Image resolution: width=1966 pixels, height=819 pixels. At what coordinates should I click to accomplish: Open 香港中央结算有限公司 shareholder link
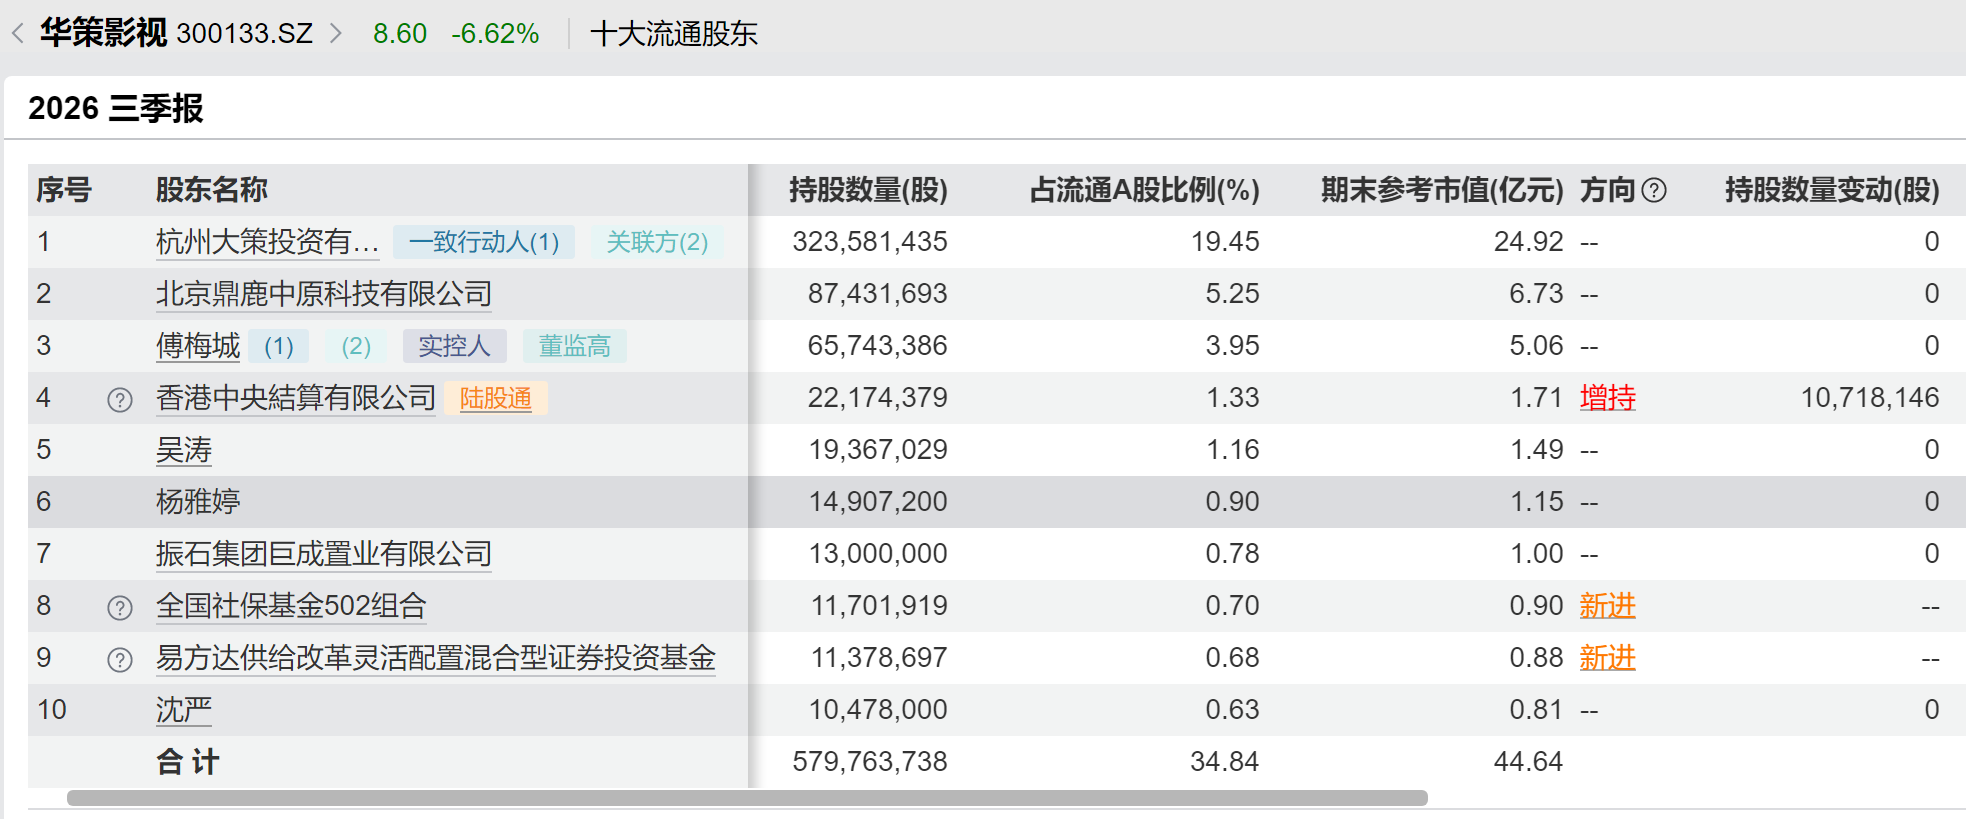tap(296, 398)
